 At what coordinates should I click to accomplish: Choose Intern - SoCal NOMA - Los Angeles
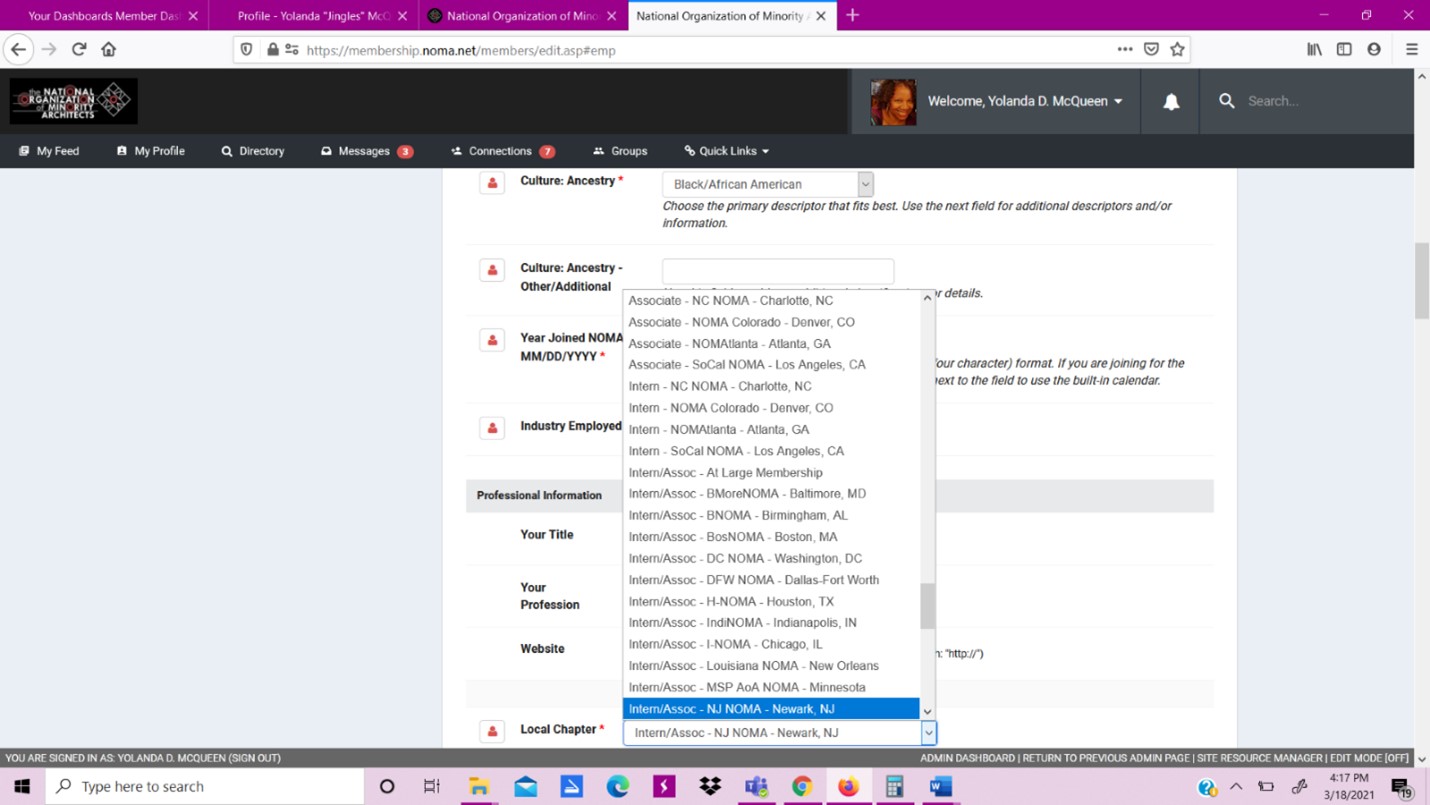[x=771, y=451]
